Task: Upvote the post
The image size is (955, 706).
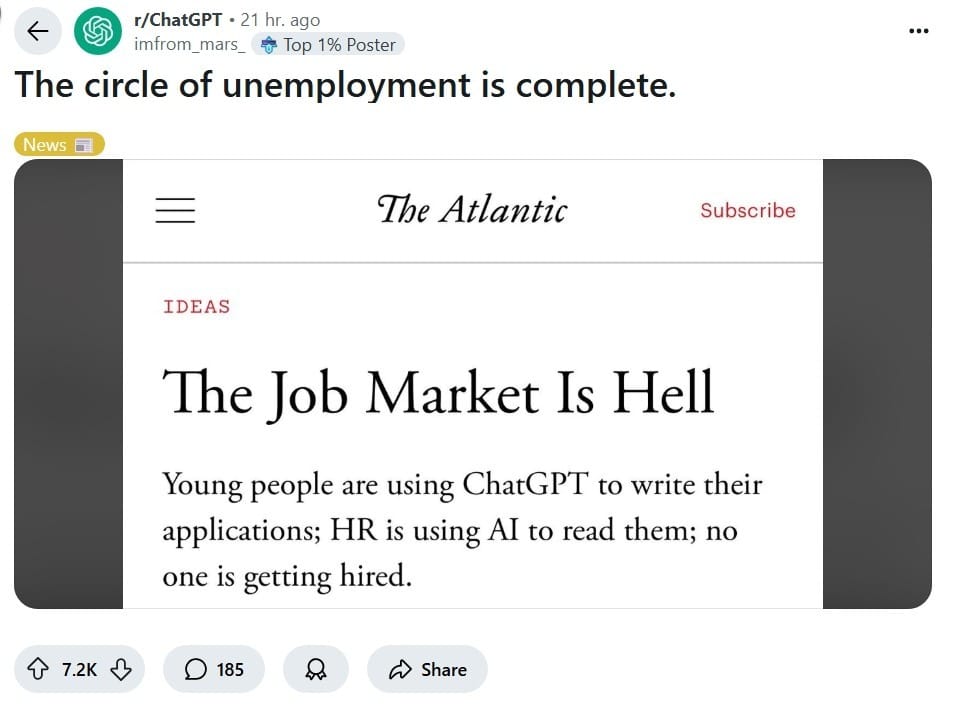Action: coord(38,669)
